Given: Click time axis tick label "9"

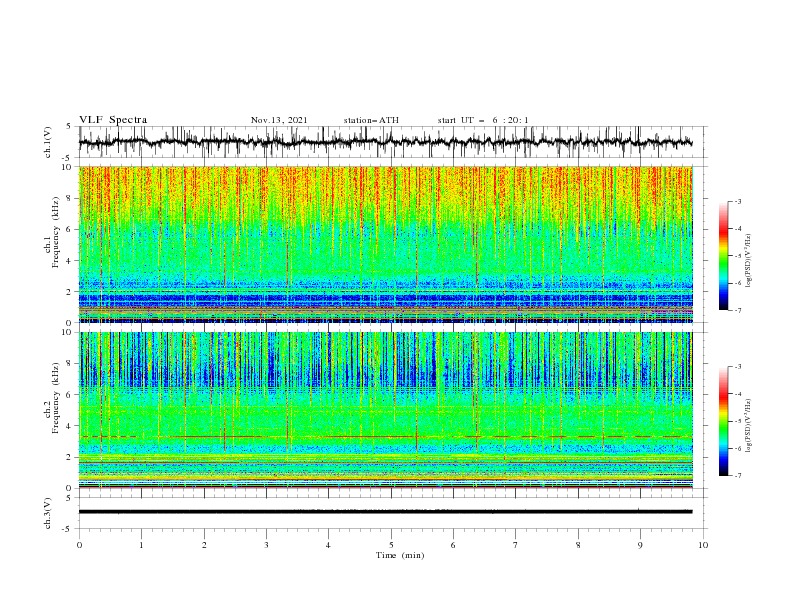Looking at the screenshot, I should [640, 545].
